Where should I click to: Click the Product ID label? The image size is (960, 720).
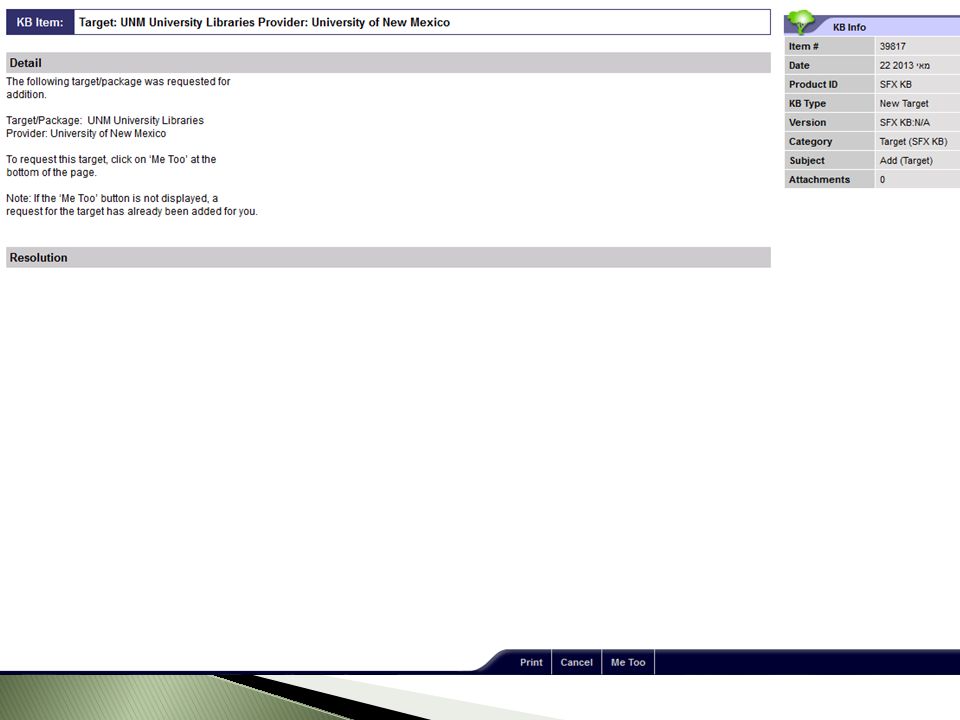coord(813,84)
